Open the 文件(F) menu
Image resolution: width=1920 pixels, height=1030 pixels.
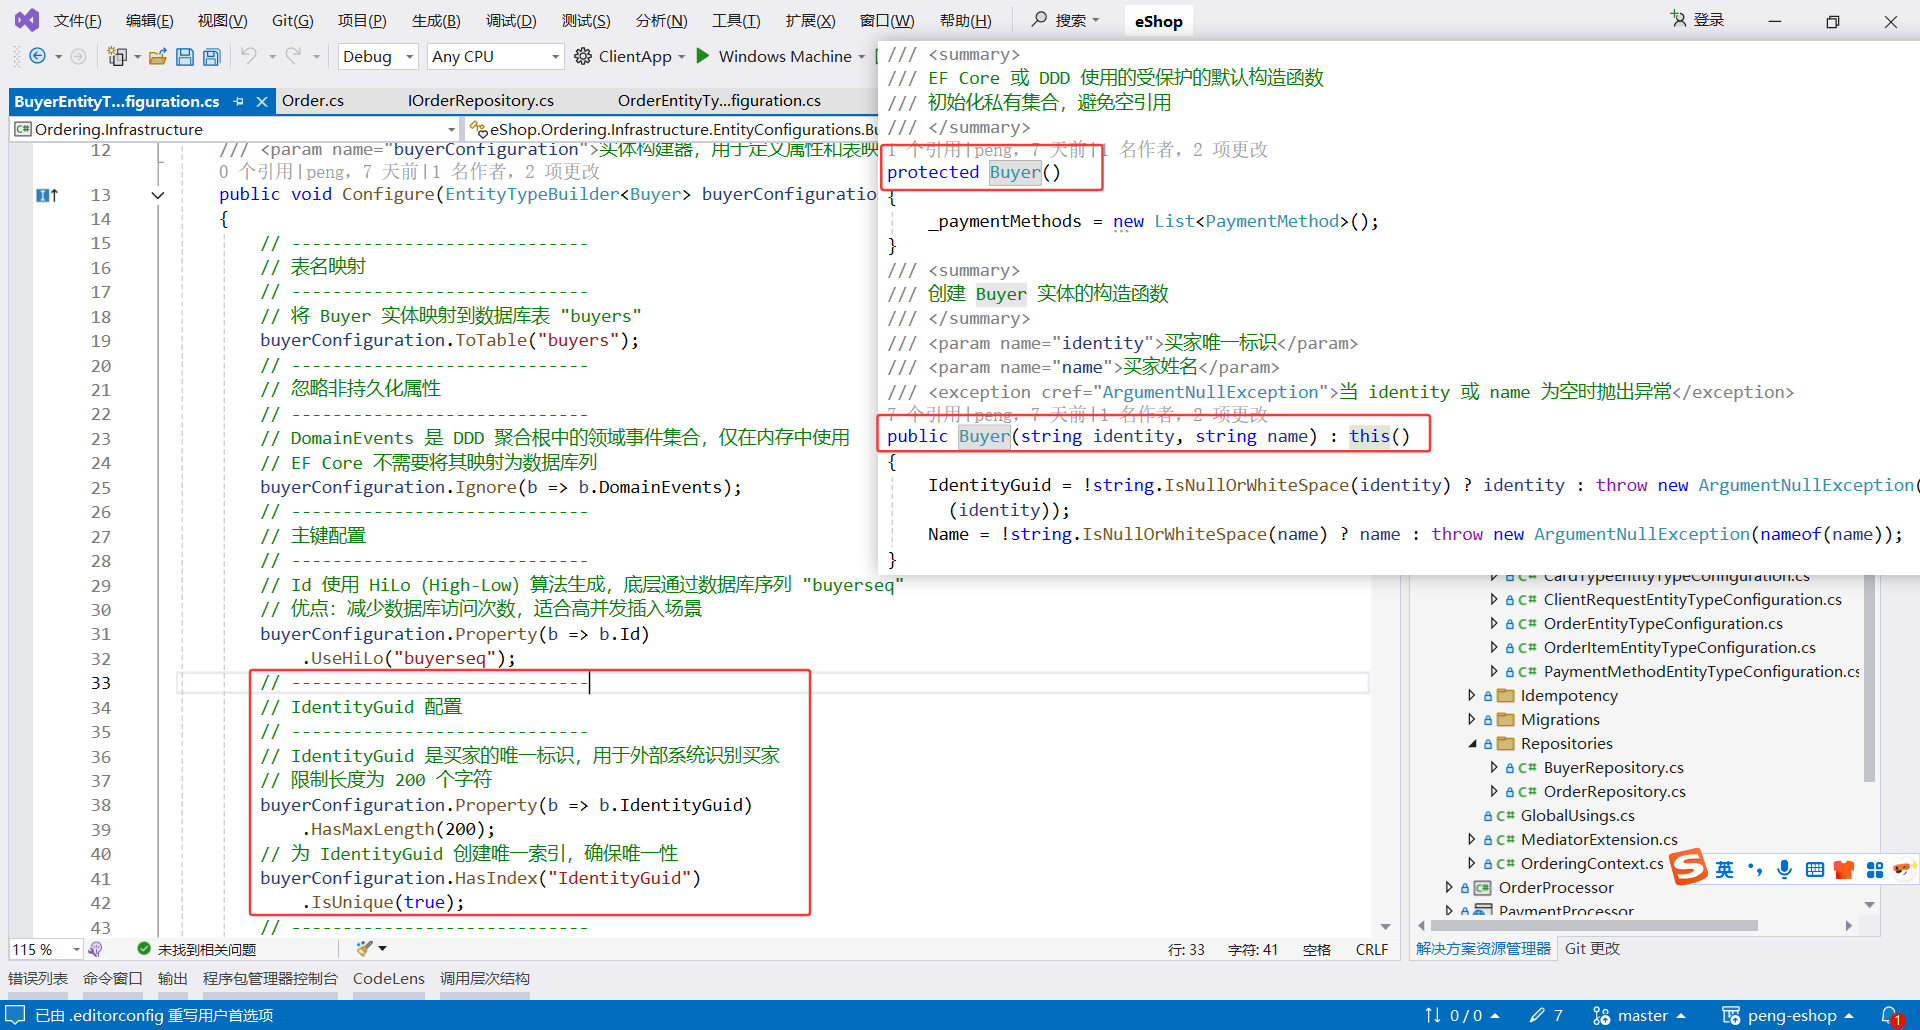click(x=77, y=20)
